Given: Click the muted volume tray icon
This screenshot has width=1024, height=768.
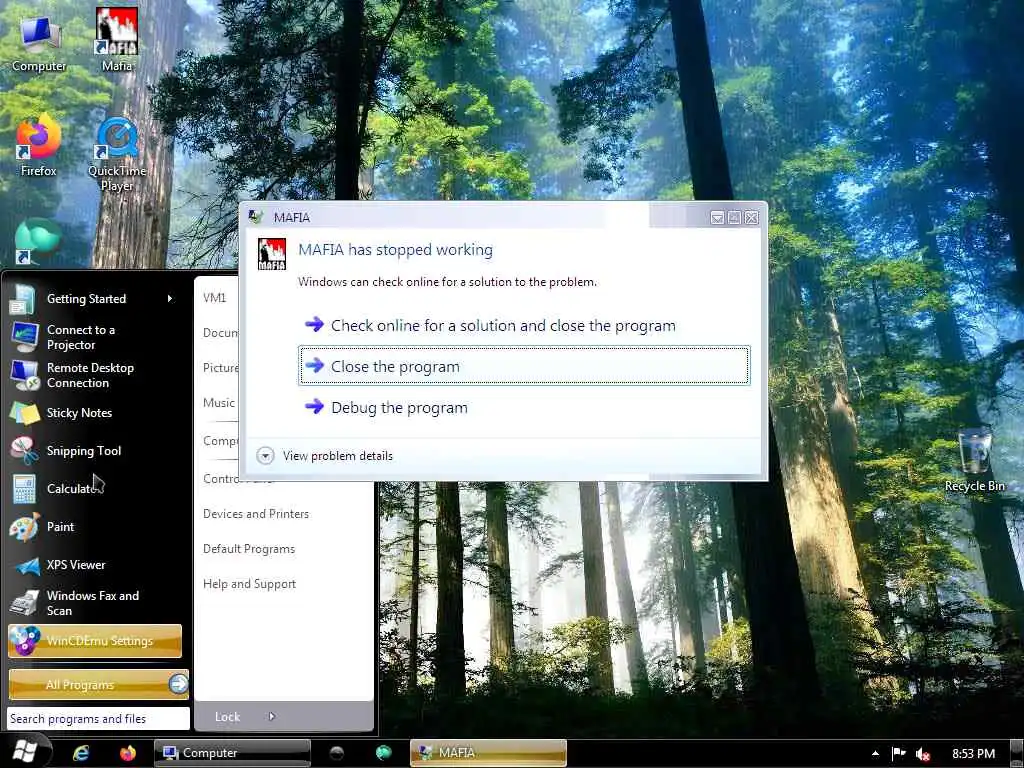Looking at the screenshot, I should pyautogui.click(x=923, y=754).
